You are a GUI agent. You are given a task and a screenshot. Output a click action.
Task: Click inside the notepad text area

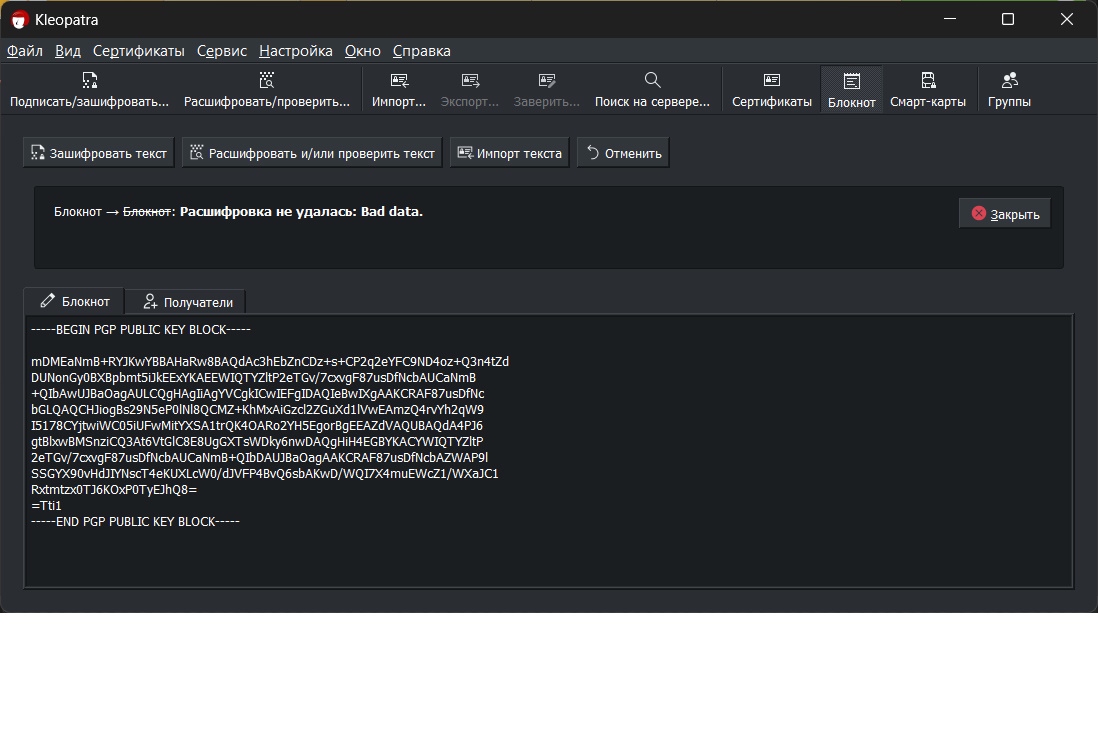point(548,451)
